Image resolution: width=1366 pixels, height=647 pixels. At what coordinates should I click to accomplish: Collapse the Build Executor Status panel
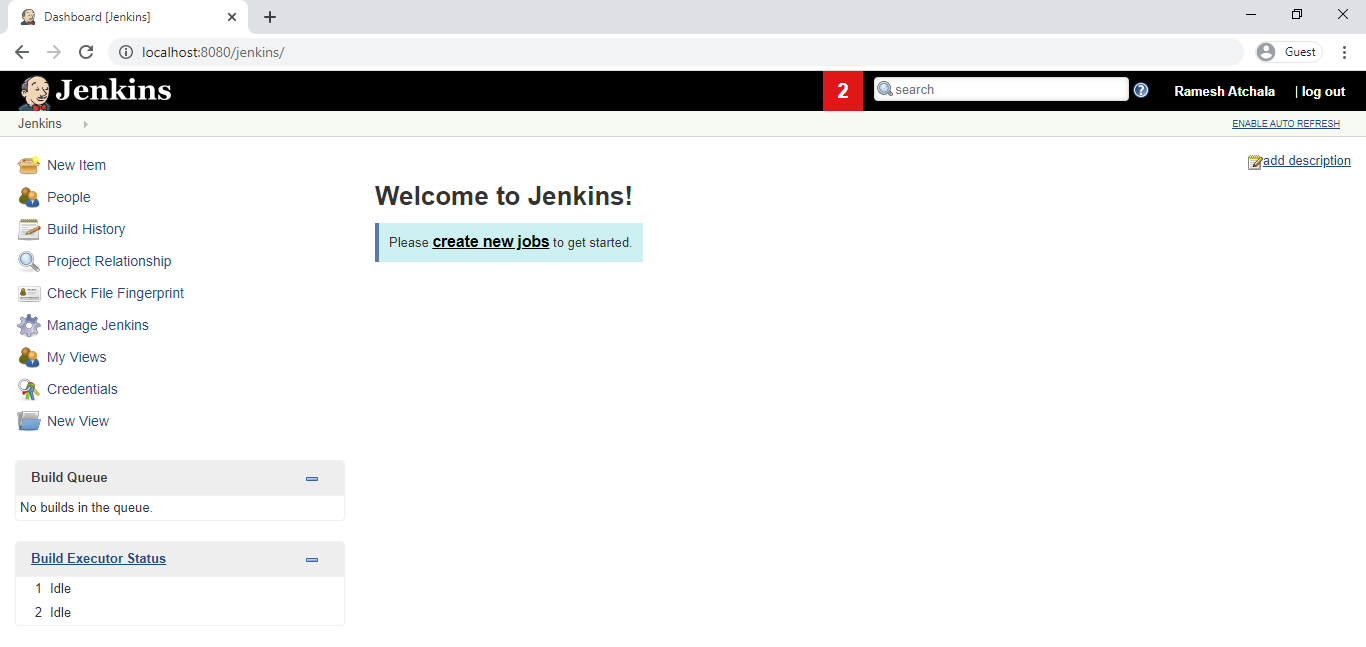point(312,560)
